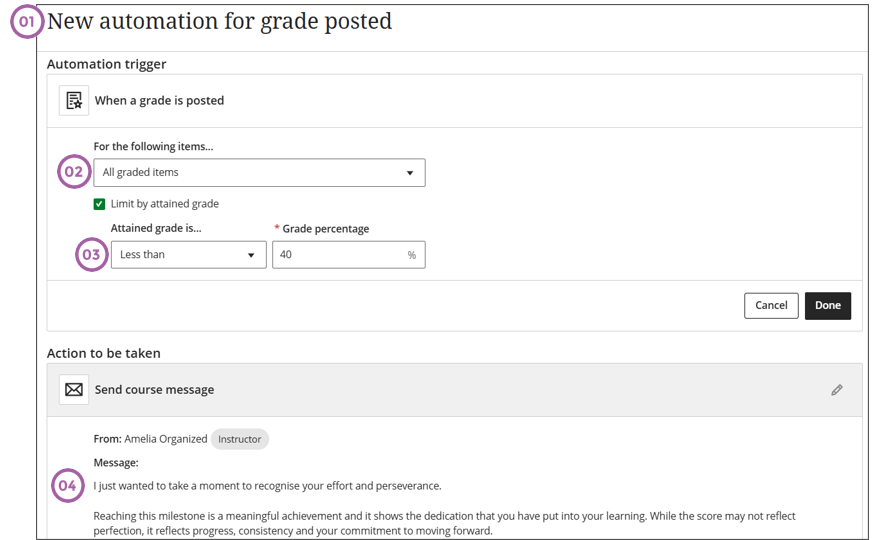Click the circled 02 callout marker
This screenshot has width=873, height=540.
(74, 172)
